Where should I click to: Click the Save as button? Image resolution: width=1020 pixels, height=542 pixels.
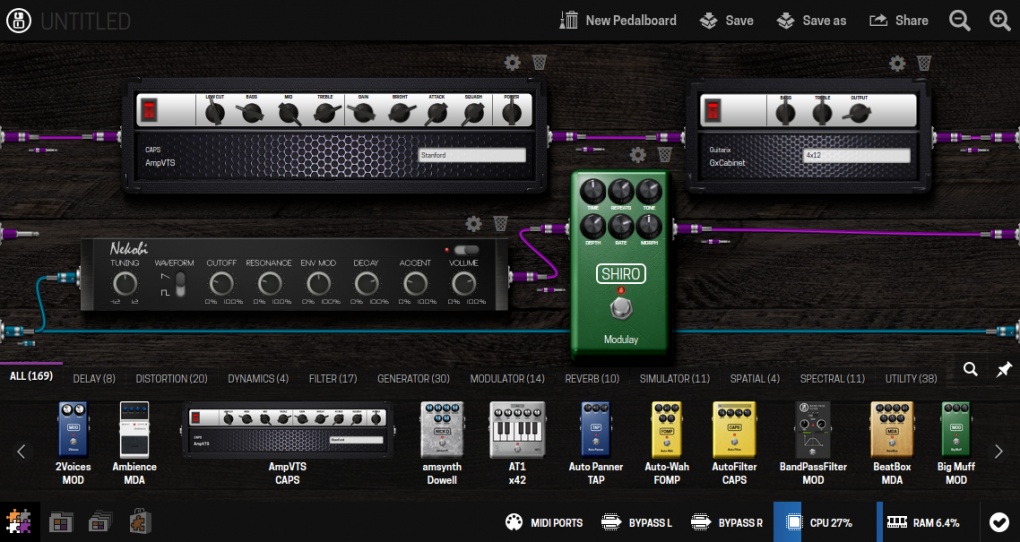click(812, 20)
